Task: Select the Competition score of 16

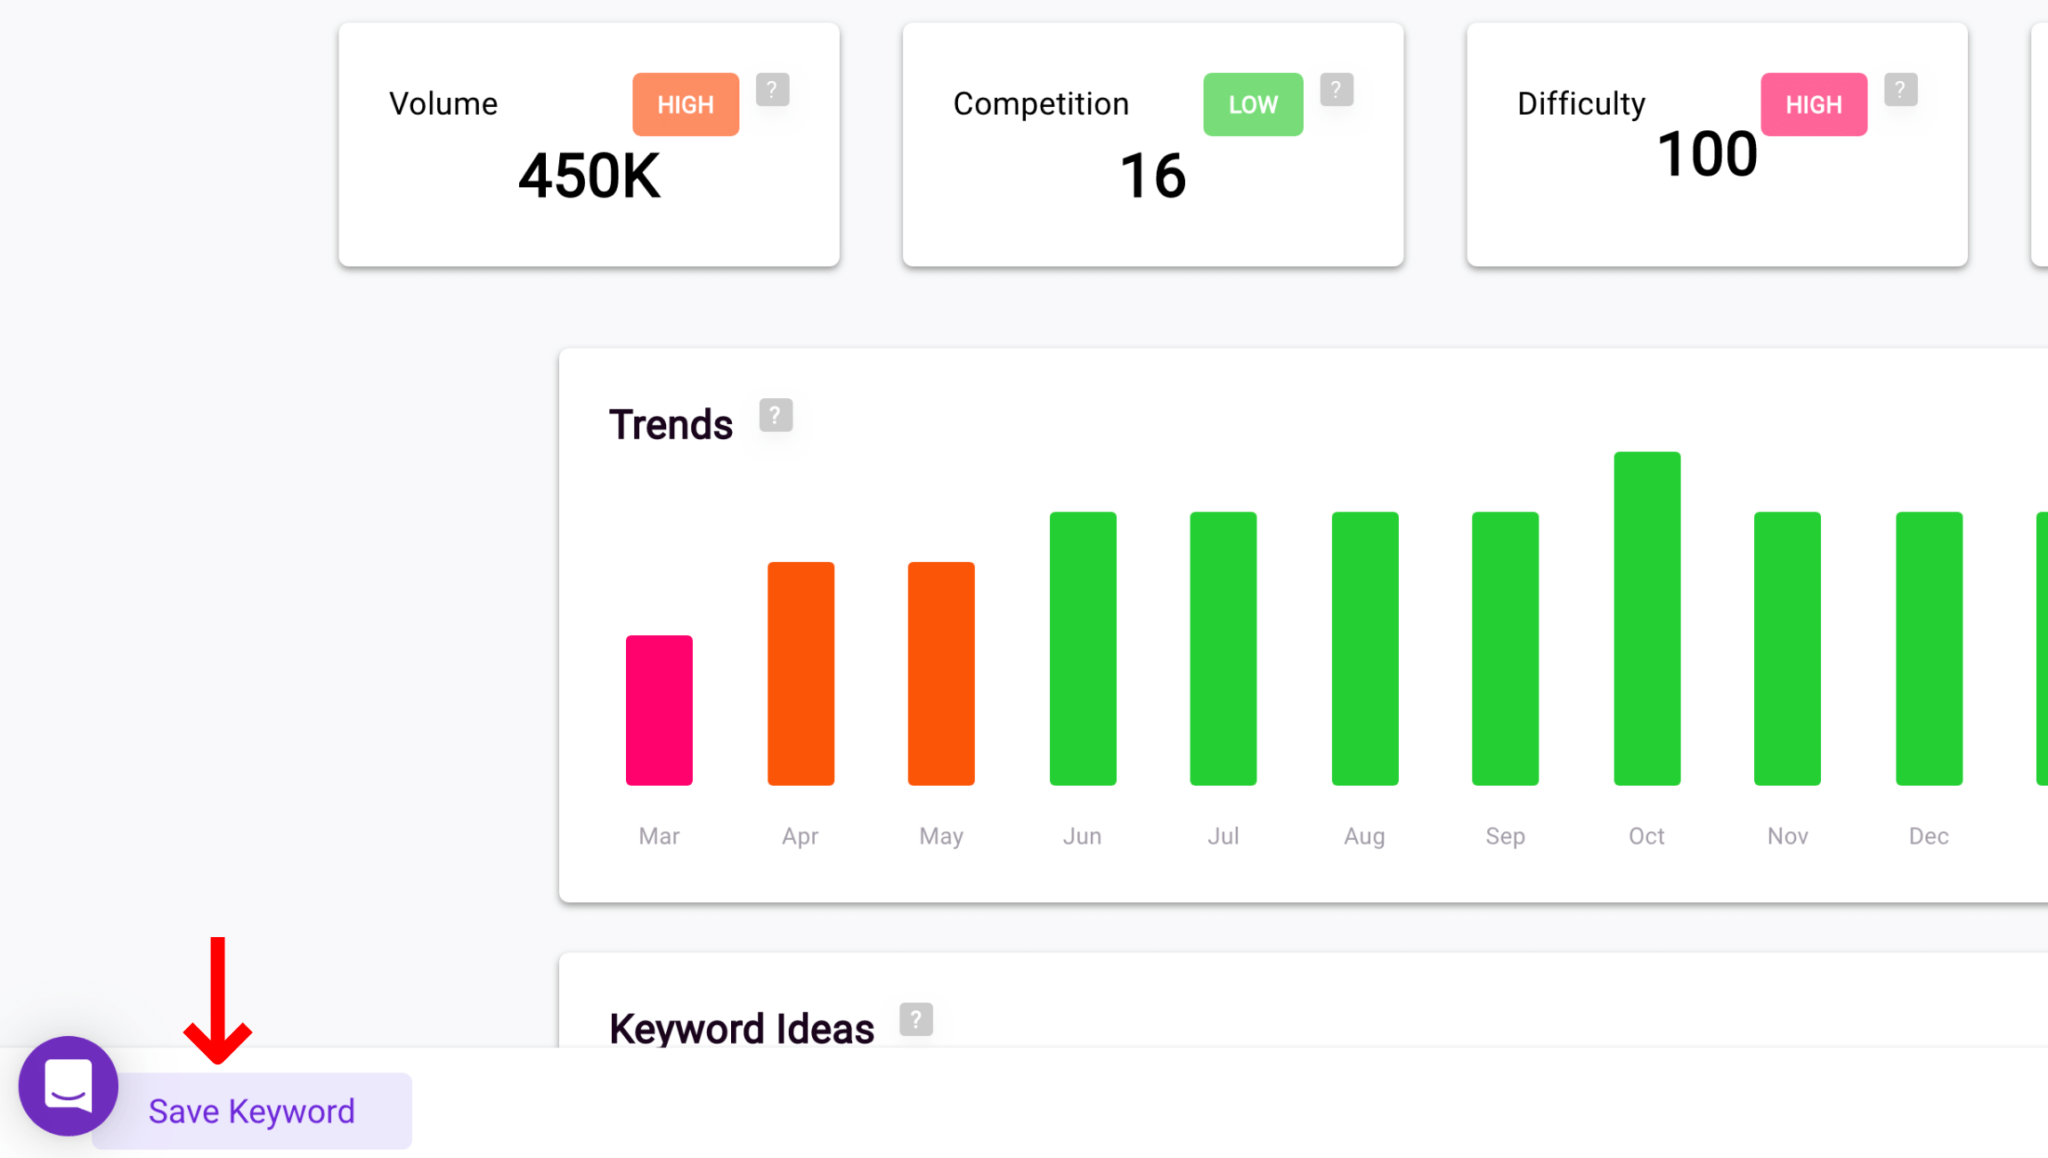Action: (1153, 177)
